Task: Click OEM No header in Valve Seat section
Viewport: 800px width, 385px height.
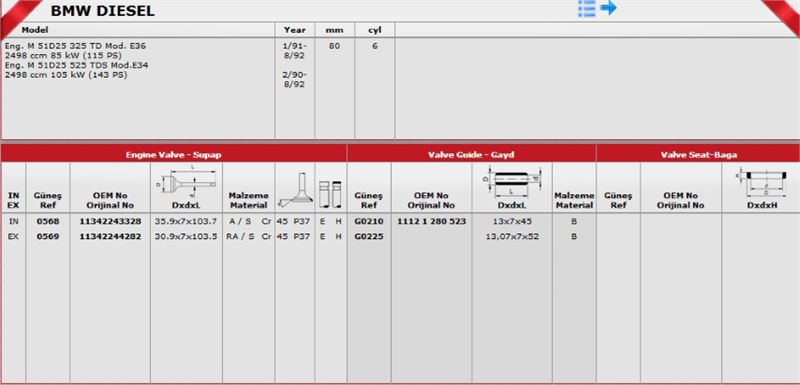Action: point(681,200)
